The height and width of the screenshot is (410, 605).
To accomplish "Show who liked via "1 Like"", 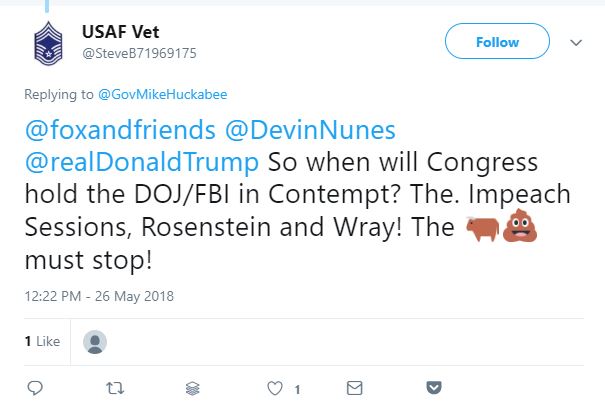I will coord(43,341).
